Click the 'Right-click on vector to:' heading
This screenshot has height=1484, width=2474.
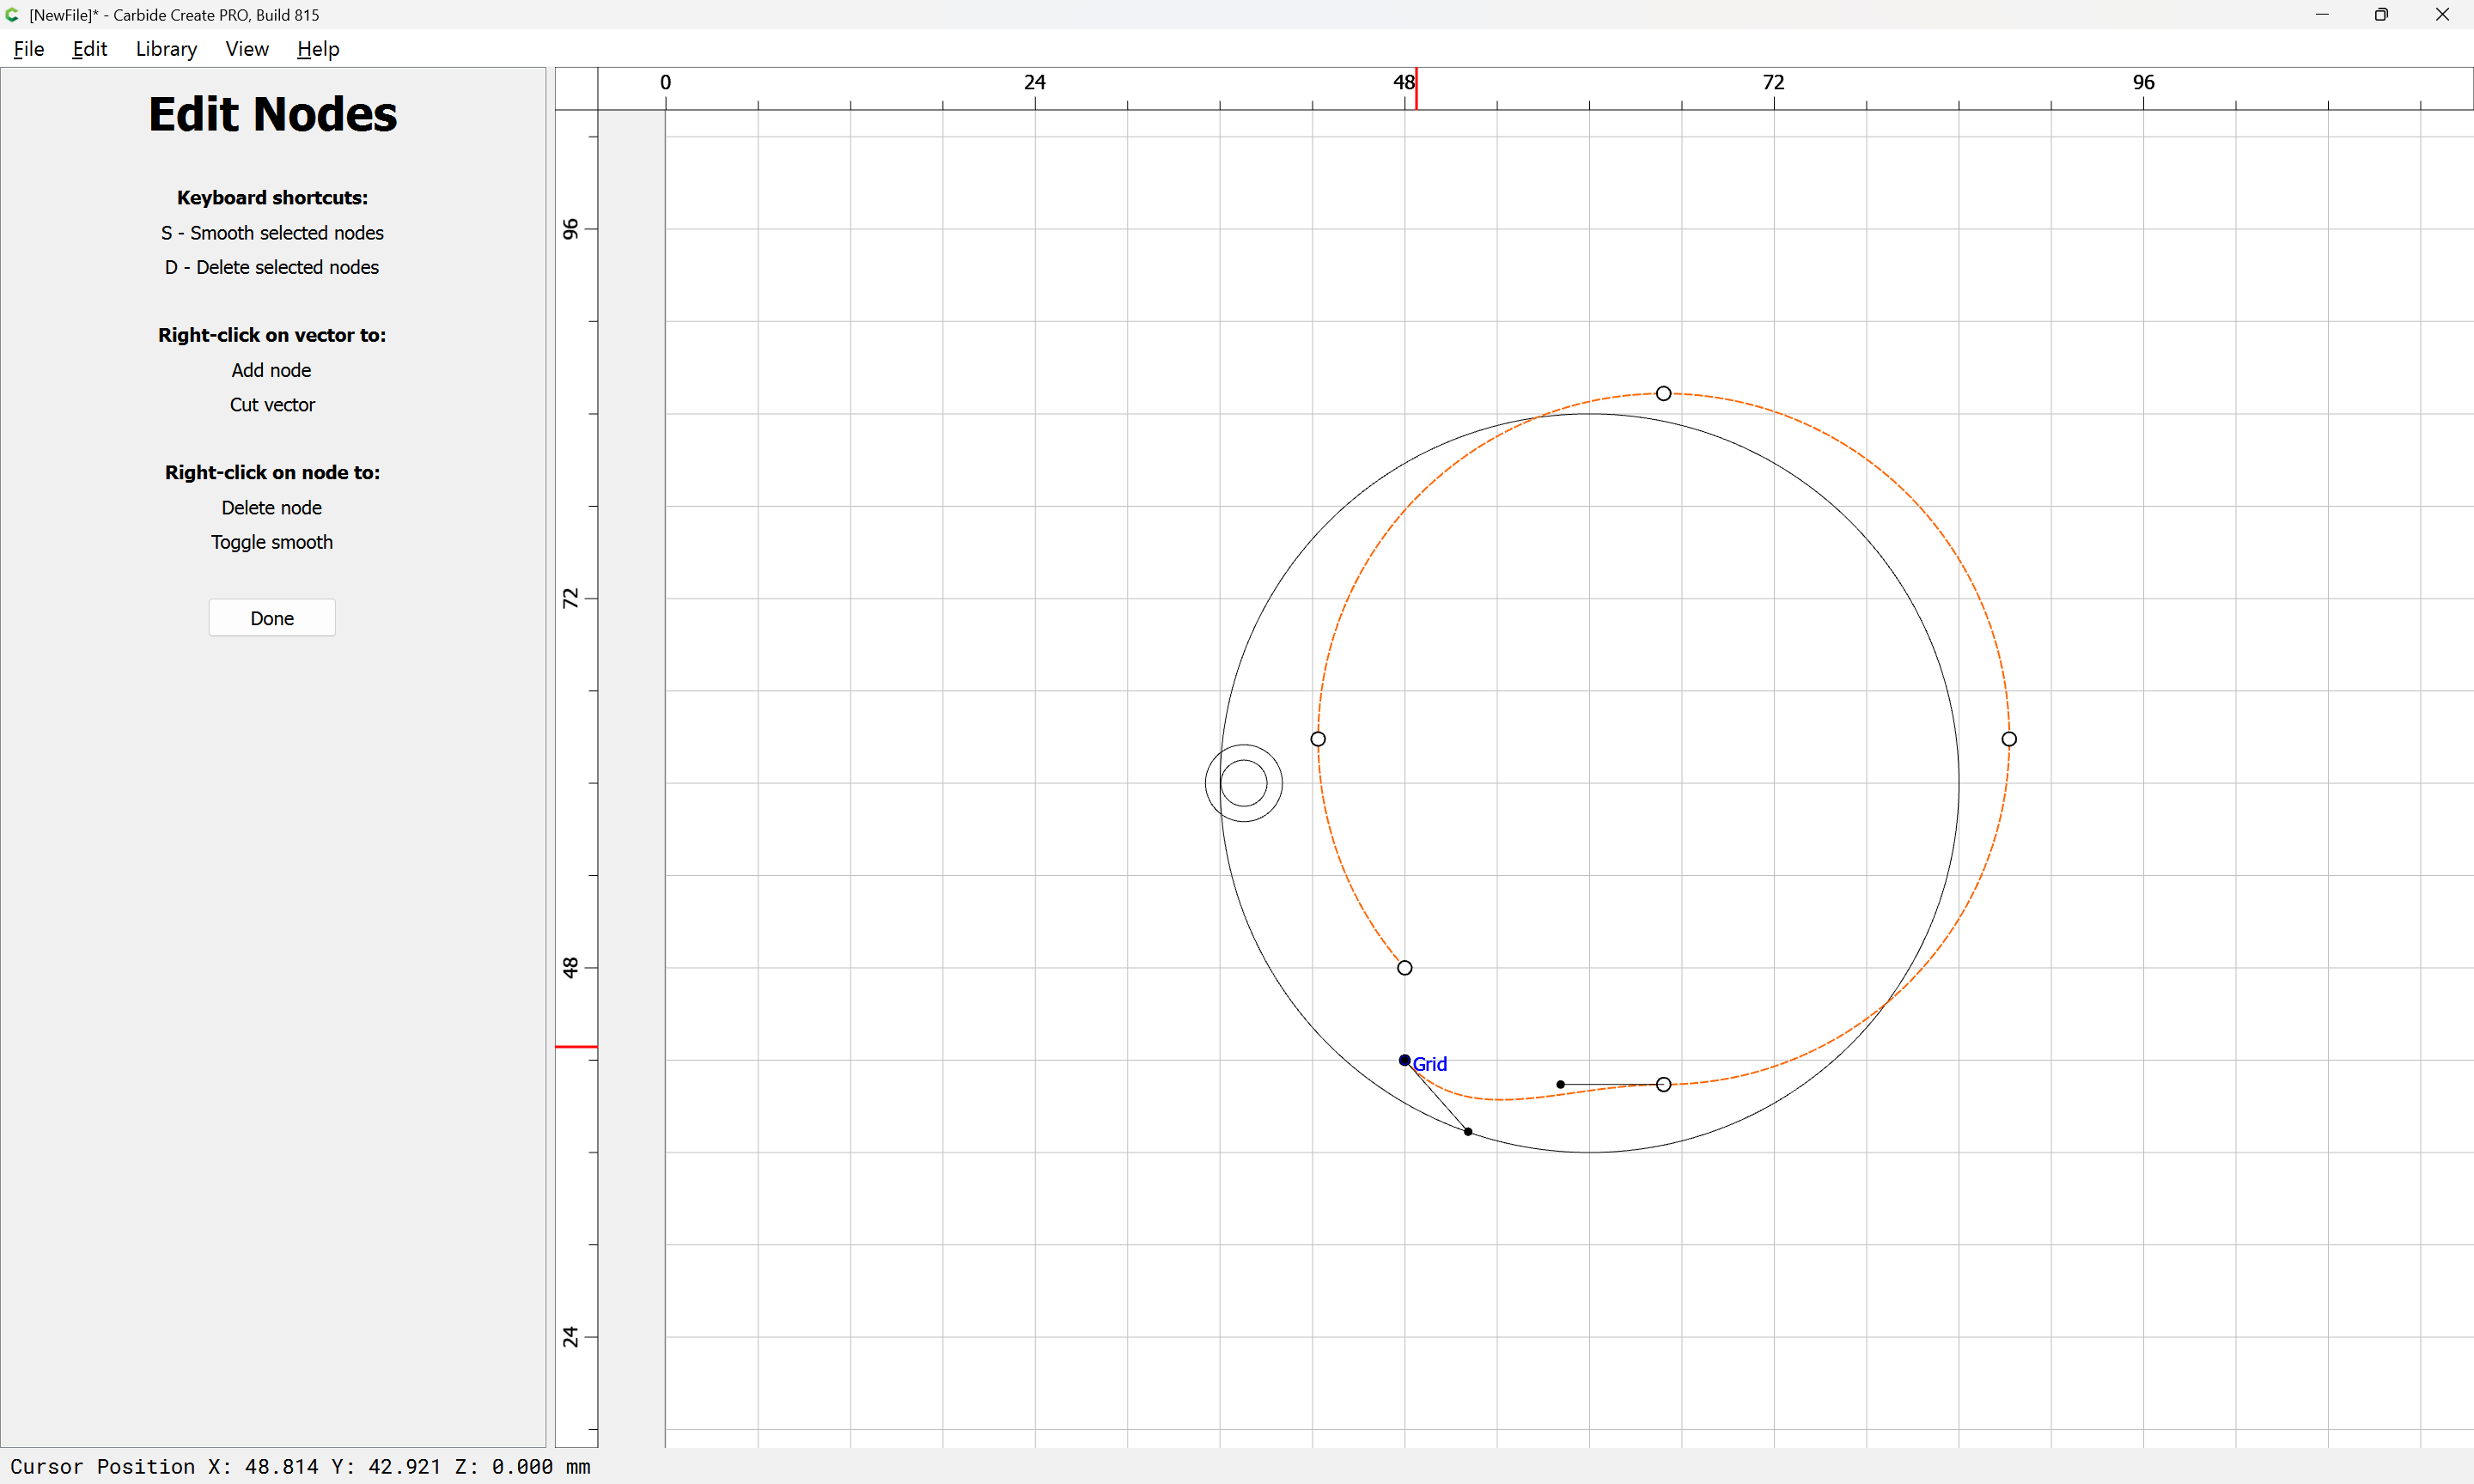(x=272, y=335)
